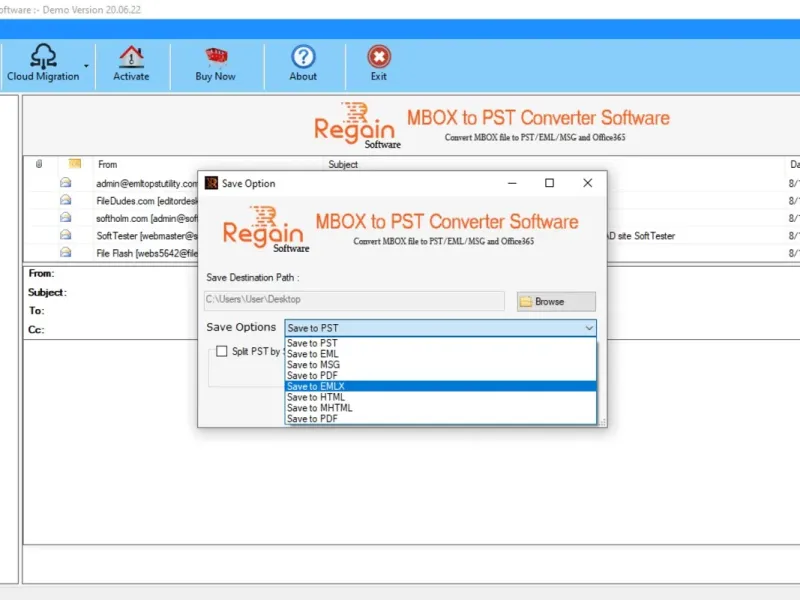The height and width of the screenshot is (600, 800).
Task: Maximize the Save Option dialog
Action: (x=549, y=183)
